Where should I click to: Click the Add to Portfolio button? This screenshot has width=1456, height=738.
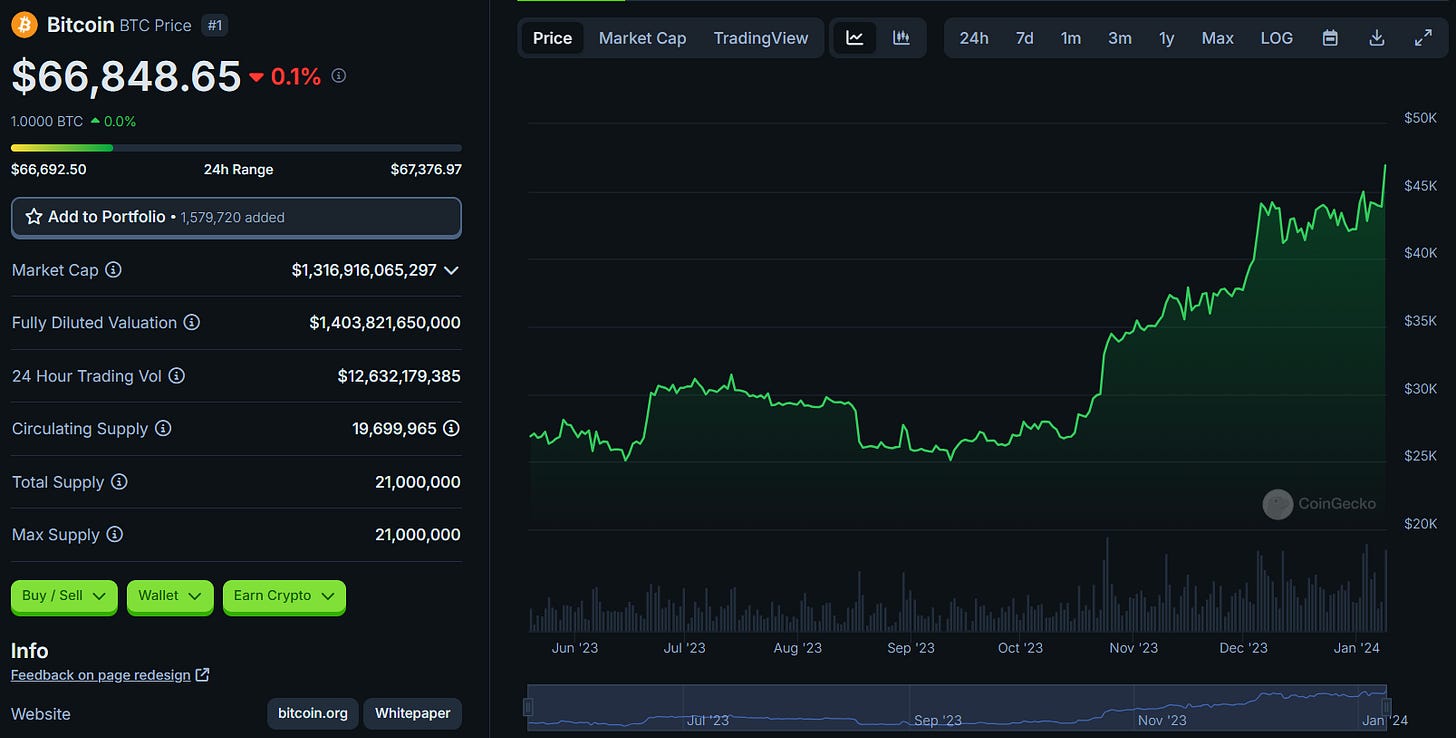pyautogui.click(x=236, y=217)
